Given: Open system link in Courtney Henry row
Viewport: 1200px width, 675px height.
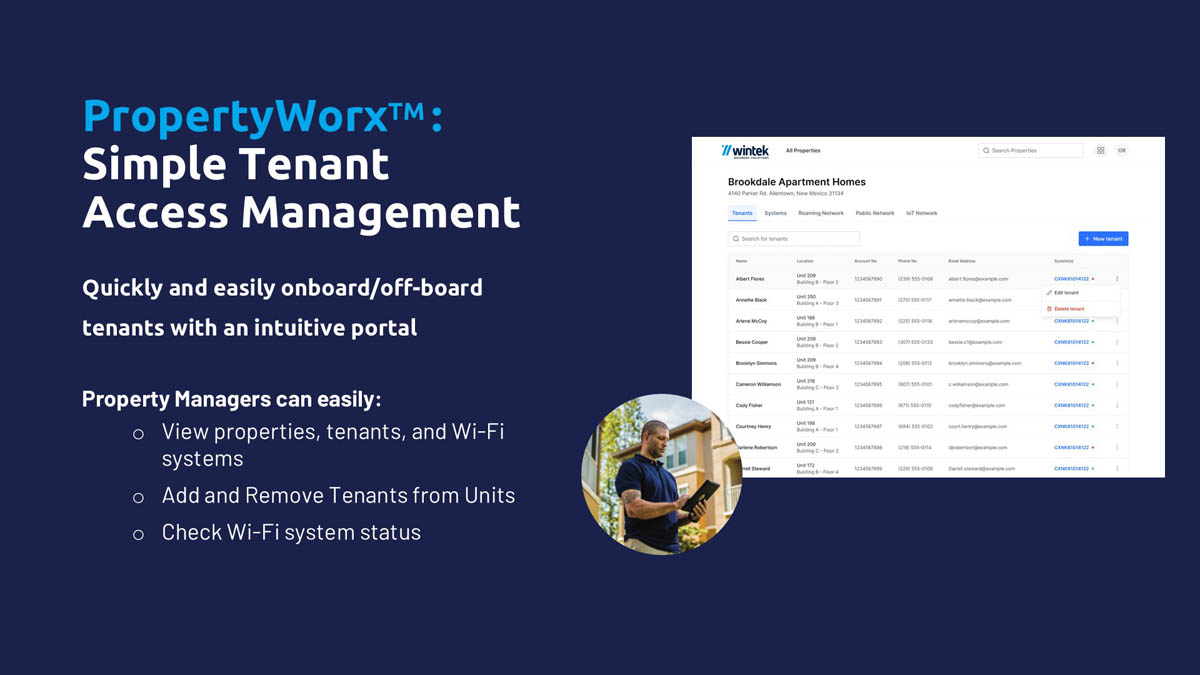Looking at the screenshot, I should [1071, 426].
